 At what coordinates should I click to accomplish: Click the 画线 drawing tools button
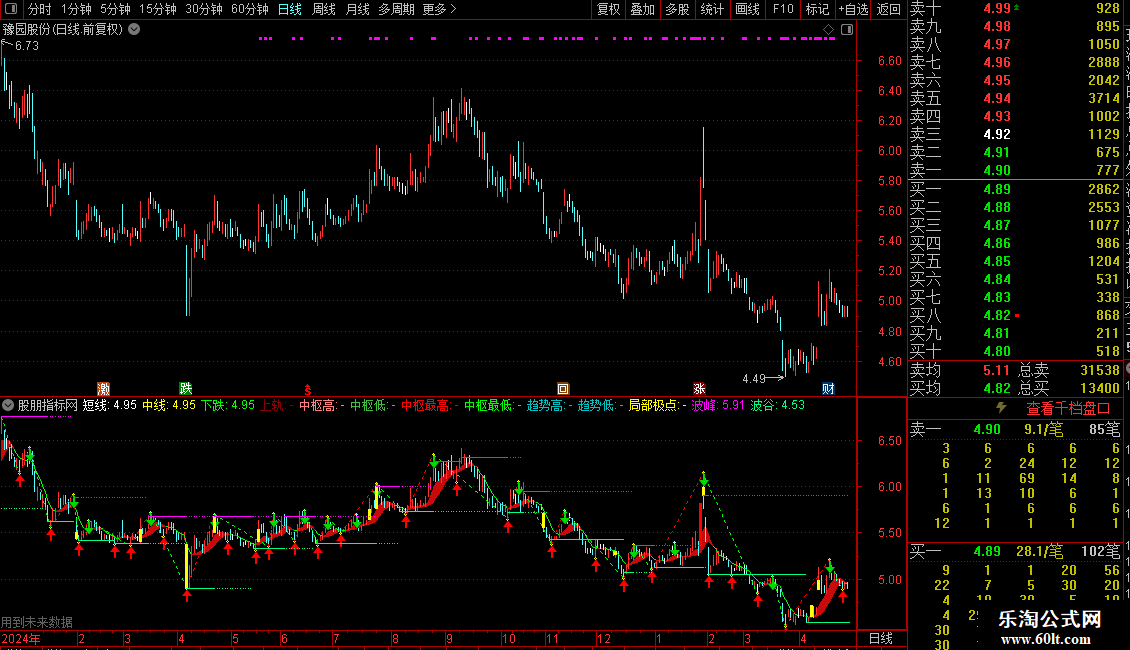coord(747,9)
